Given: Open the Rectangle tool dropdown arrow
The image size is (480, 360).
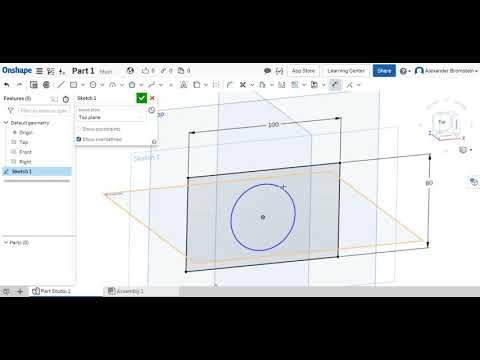Looking at the screenshot, I should click(83, 85).
